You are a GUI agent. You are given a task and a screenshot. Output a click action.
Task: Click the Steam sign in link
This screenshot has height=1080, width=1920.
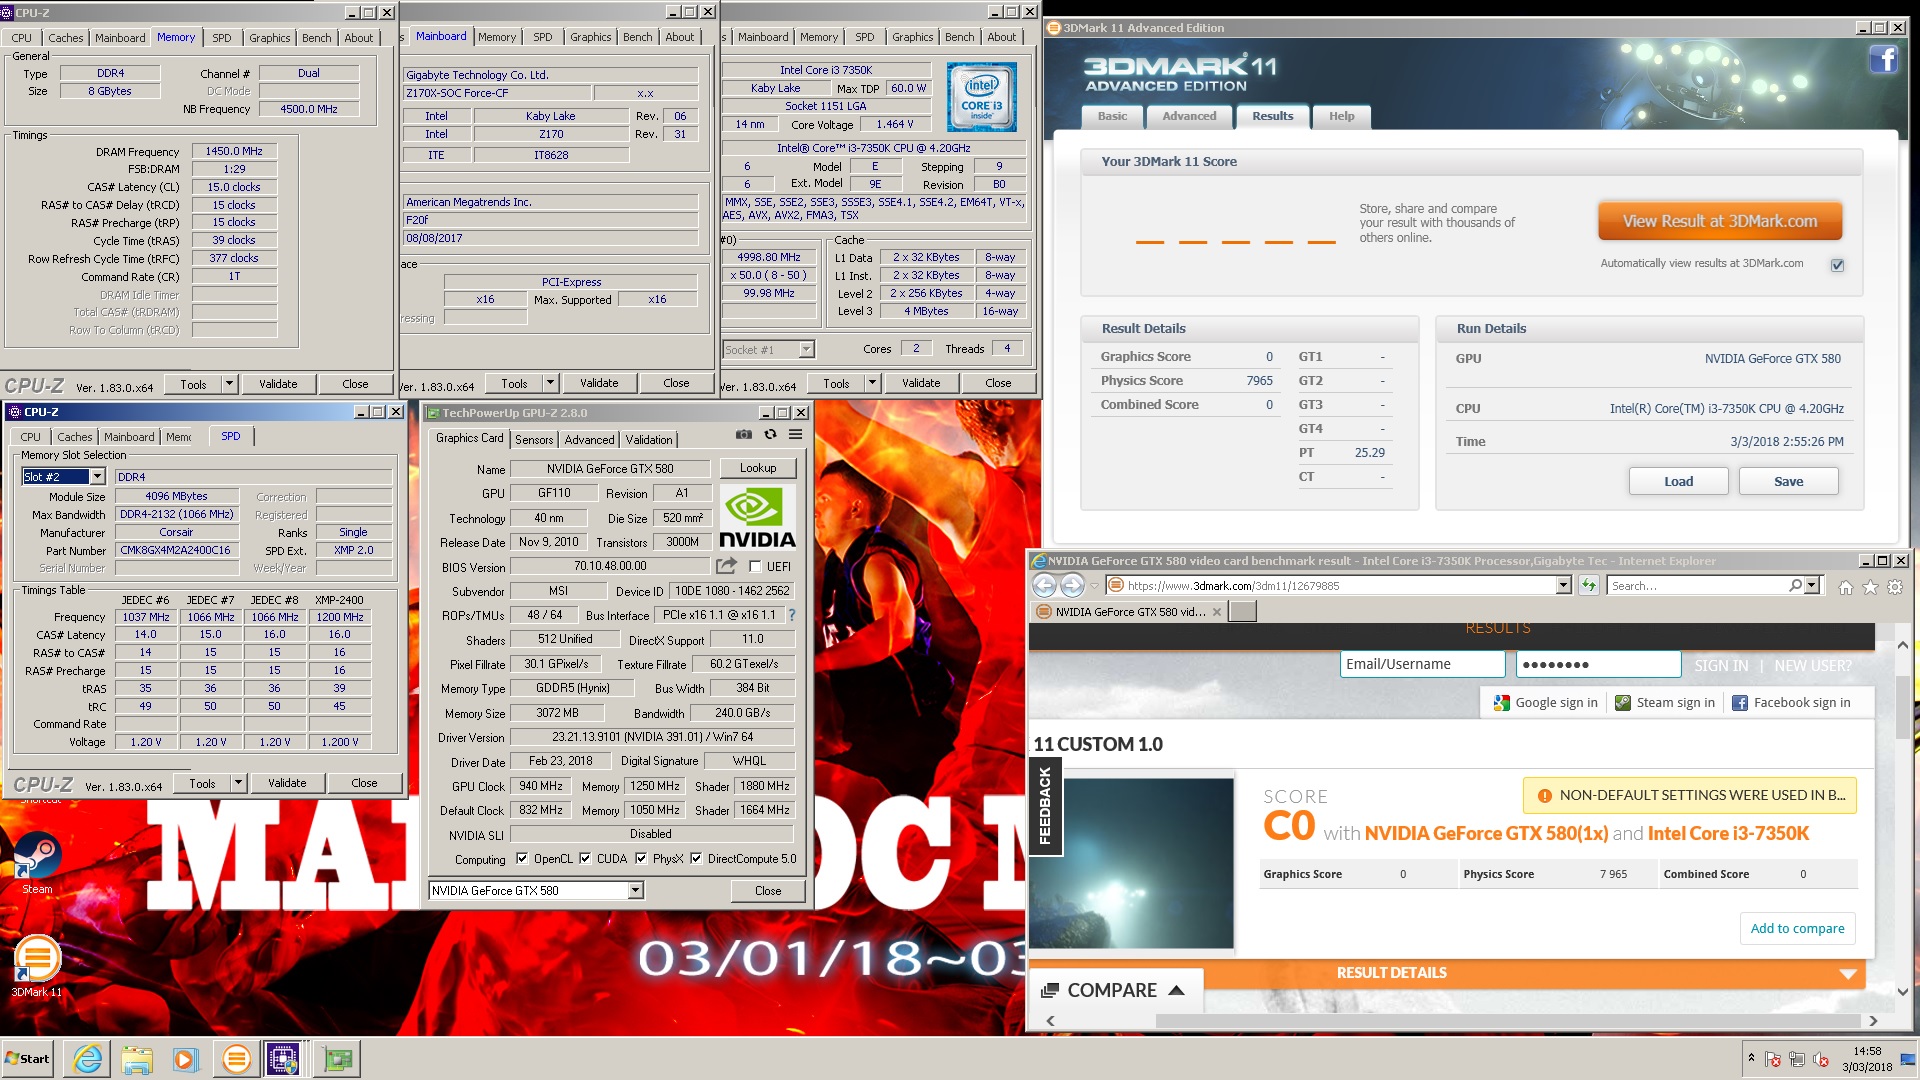tap(1664, 703)
